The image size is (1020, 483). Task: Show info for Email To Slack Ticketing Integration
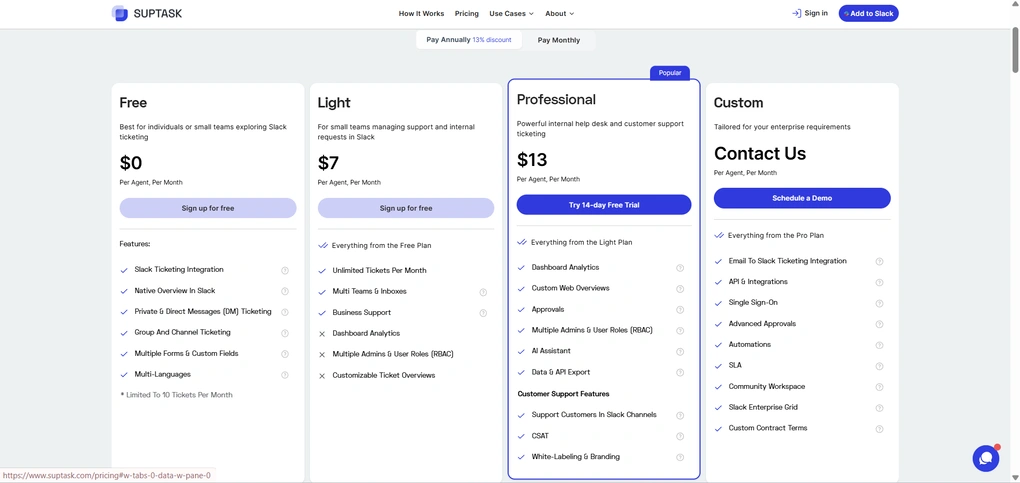pyautogui.click(x=879, y=262)
